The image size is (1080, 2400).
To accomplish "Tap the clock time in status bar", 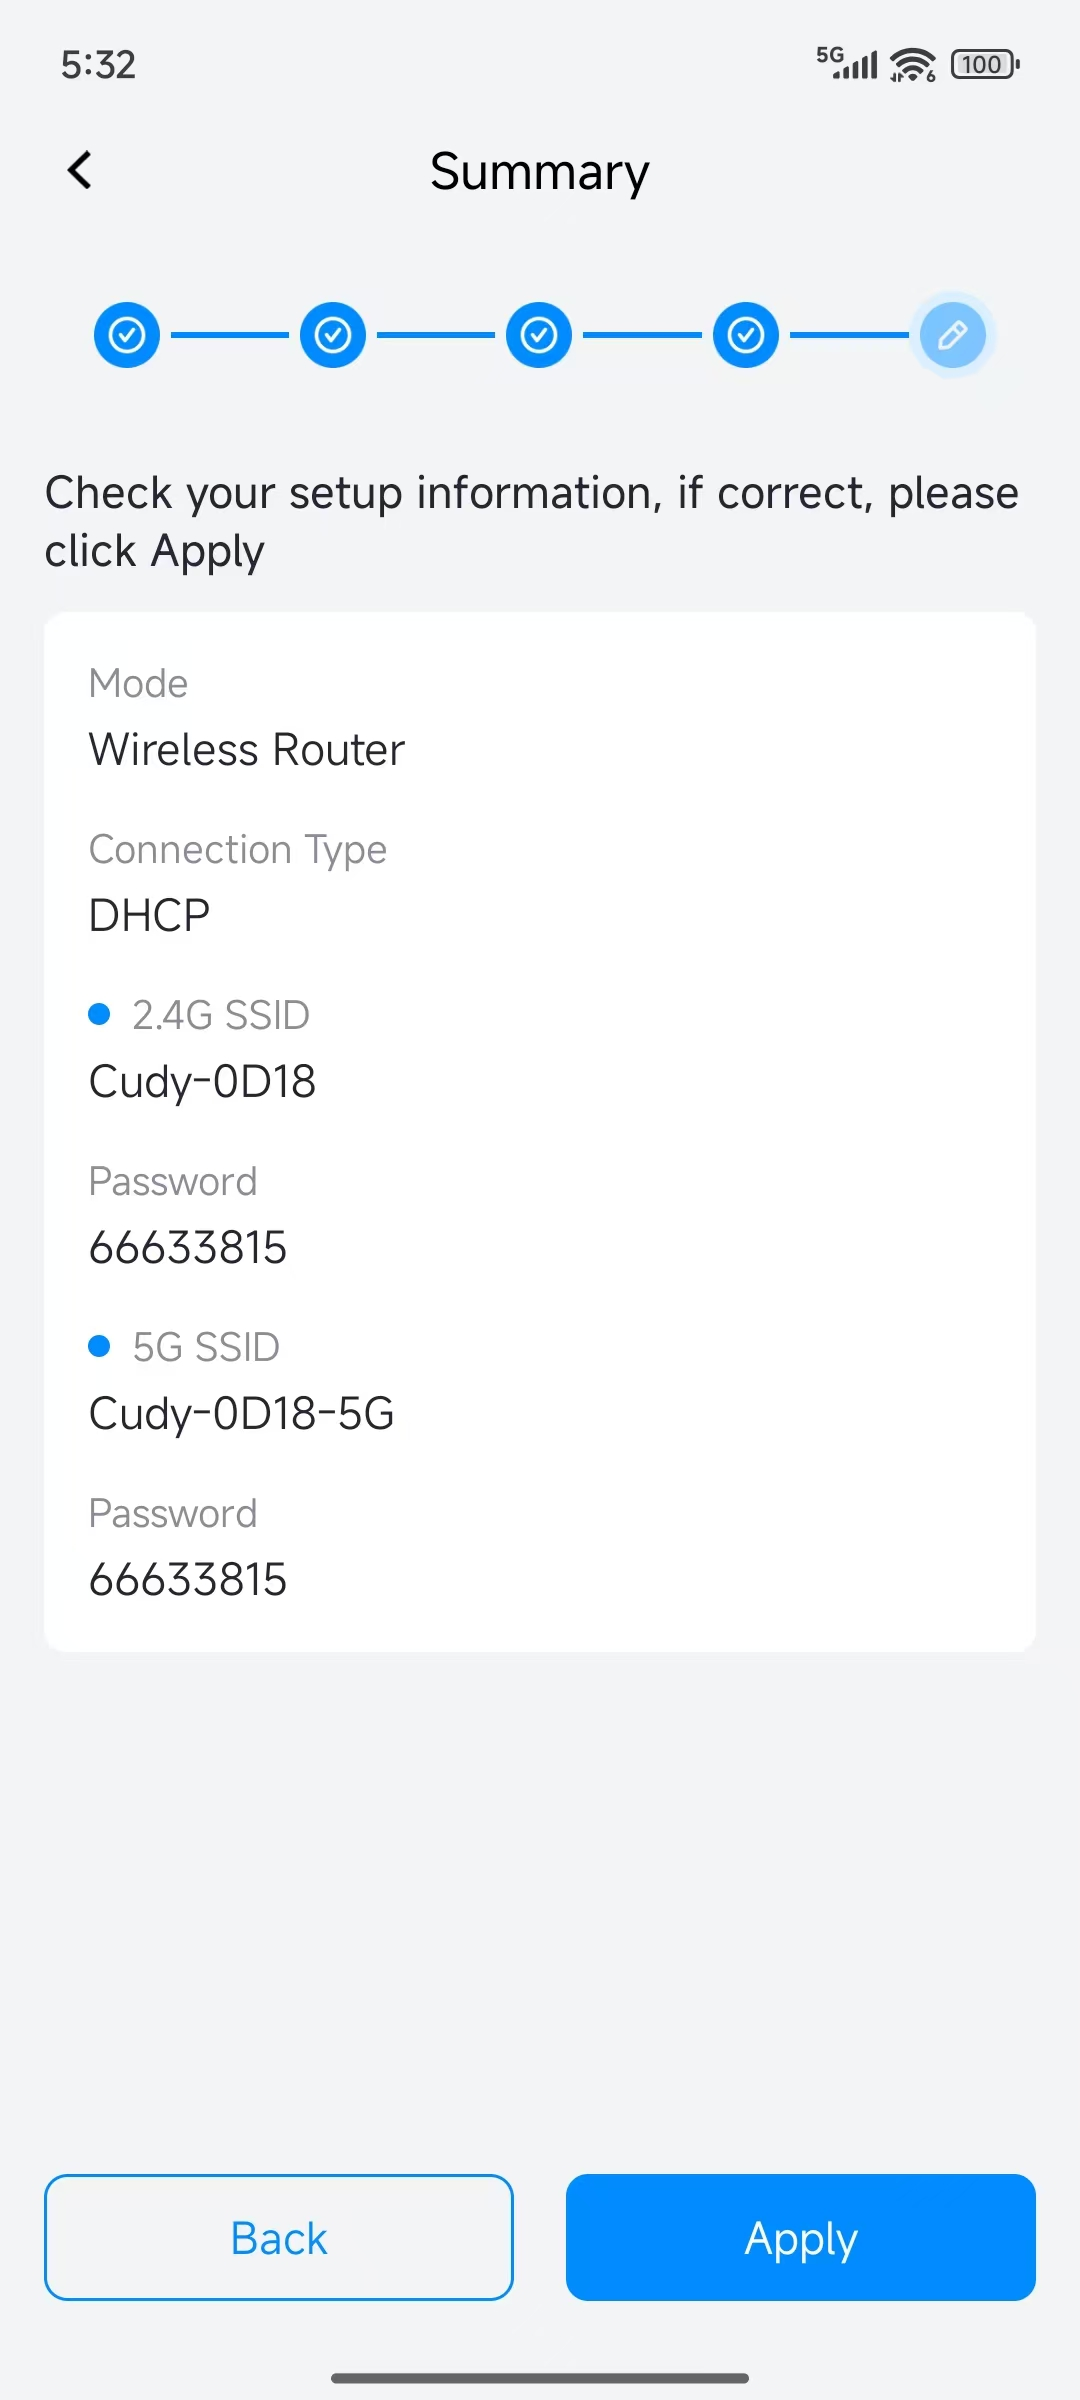I will click(98, 65).
